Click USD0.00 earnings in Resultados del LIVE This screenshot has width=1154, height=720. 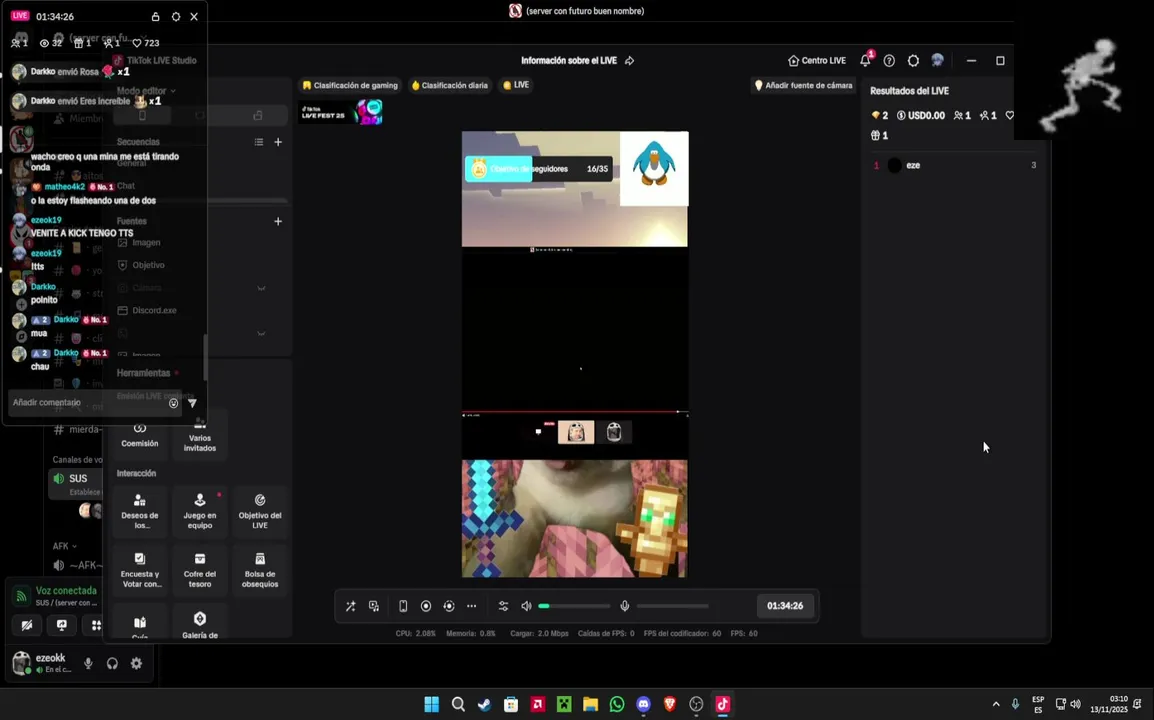[921, 116]
